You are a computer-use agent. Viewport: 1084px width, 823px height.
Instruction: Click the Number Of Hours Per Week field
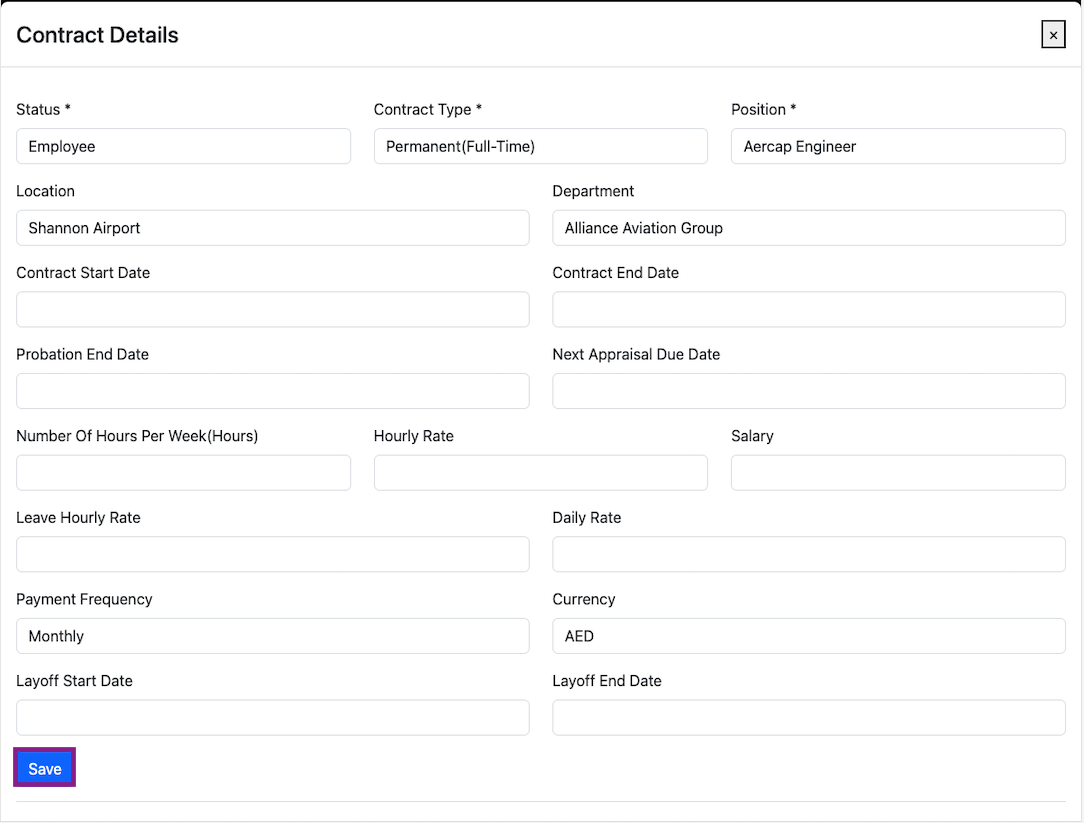coord(183,473)
